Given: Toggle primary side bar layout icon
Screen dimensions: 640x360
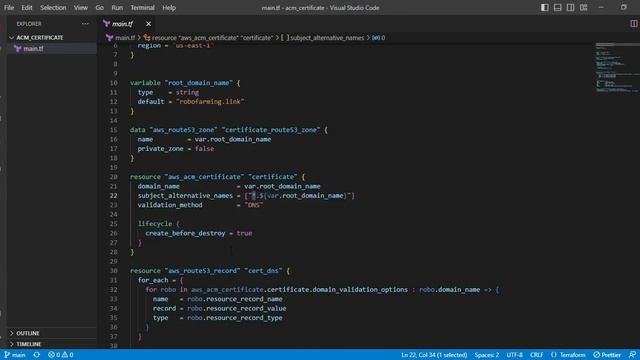Looking at the screenshot, I should tap(544, 8).
